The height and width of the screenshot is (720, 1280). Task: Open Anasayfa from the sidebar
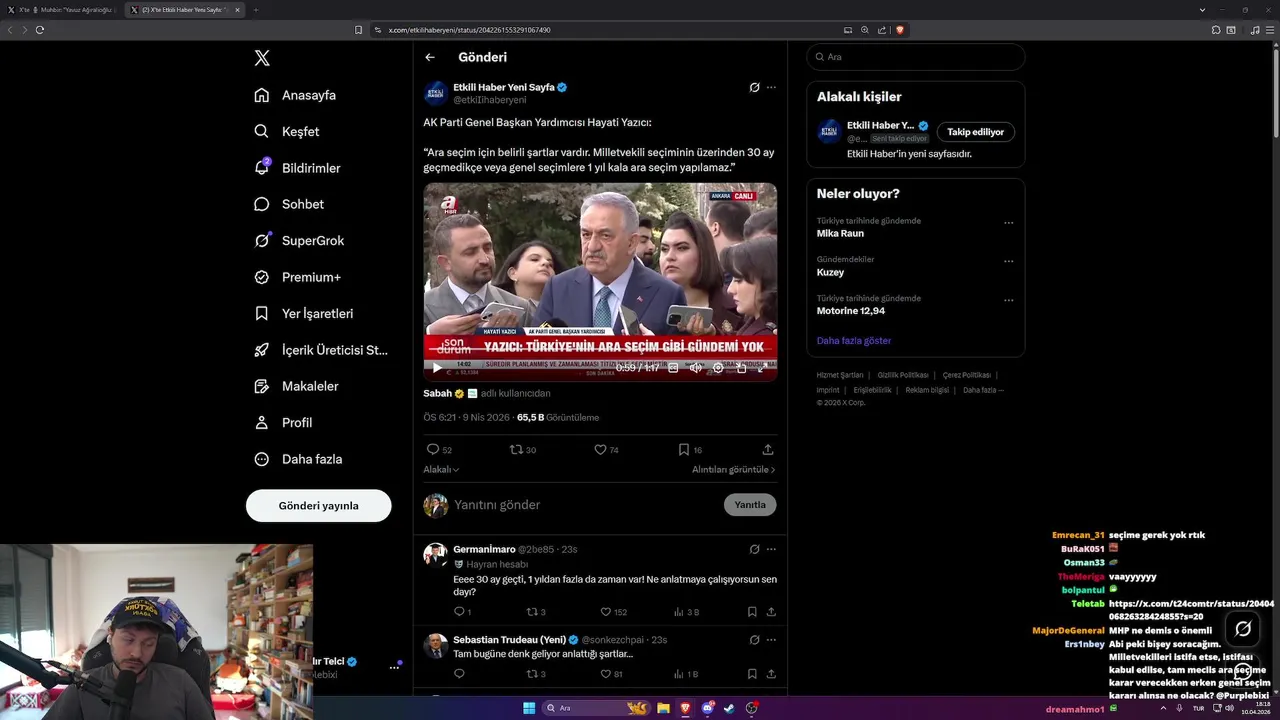[x=295, y=95]
